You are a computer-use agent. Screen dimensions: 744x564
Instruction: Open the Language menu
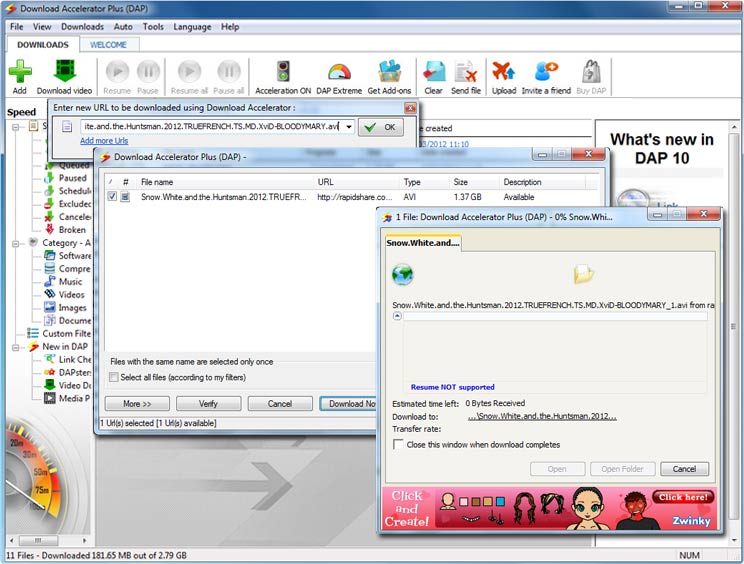pos(192,27)
